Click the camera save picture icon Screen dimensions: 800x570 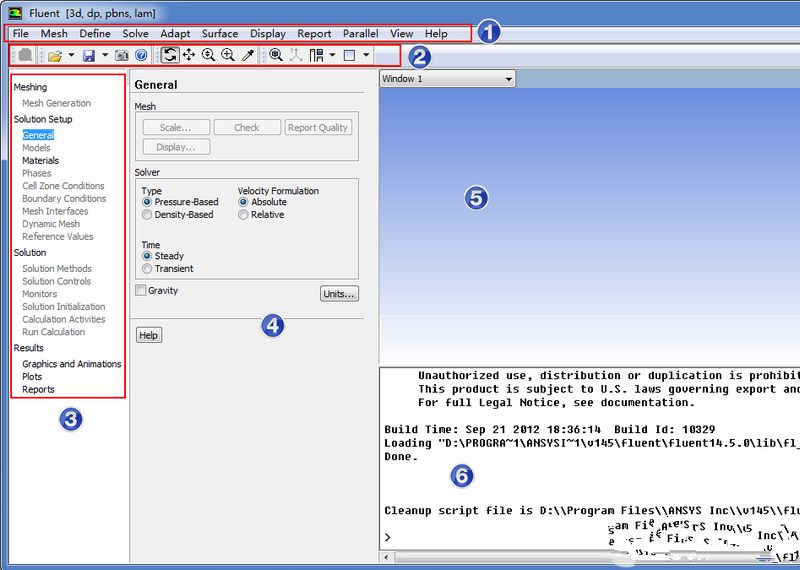(121, 55)
